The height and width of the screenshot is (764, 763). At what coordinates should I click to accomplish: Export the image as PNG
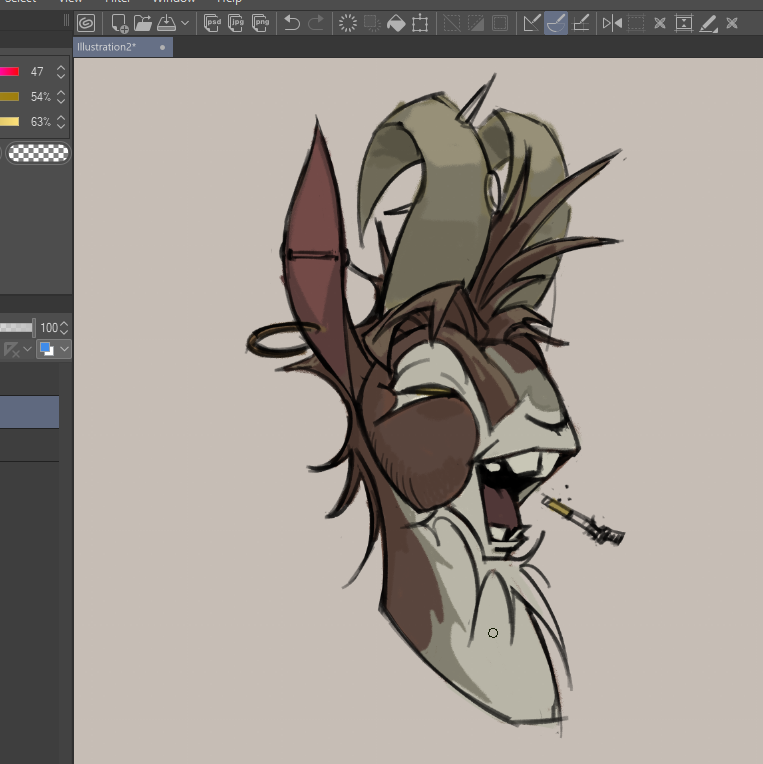click(260, 23)
